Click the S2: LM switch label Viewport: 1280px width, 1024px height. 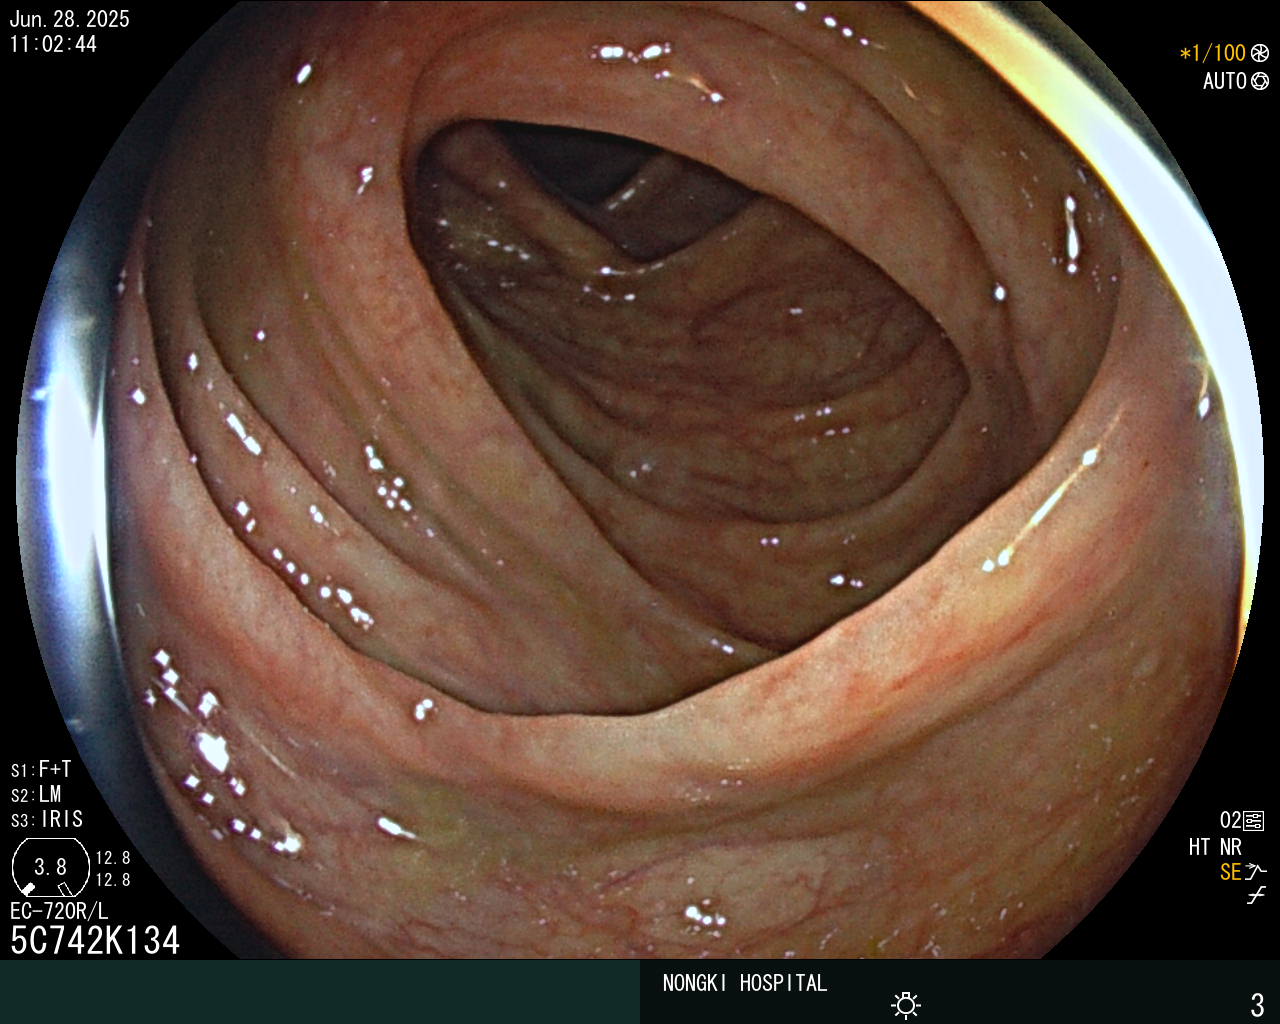(36, 794)
